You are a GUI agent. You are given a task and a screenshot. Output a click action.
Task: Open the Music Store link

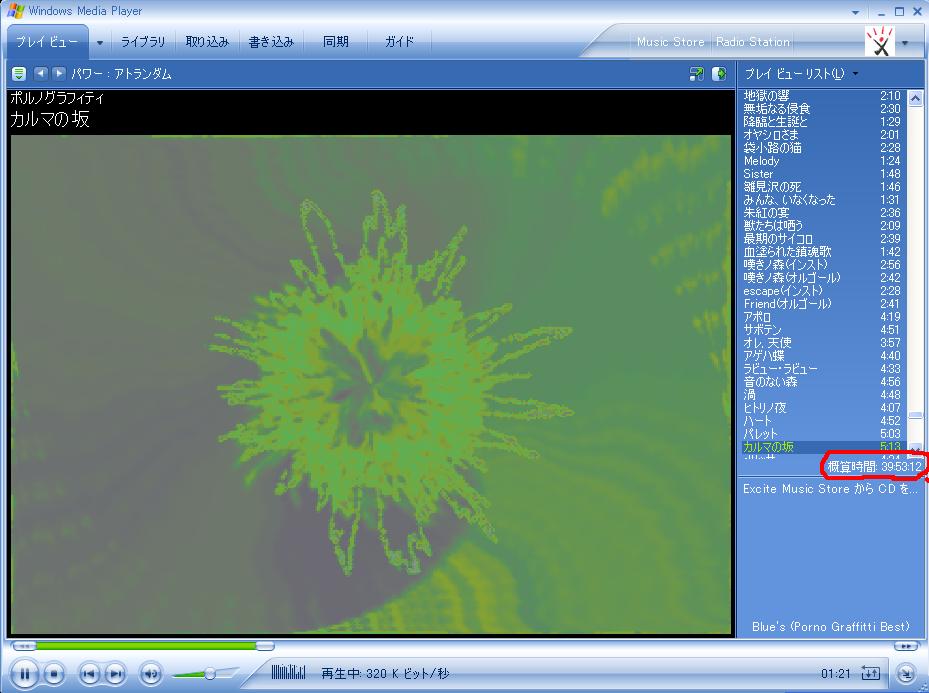click(671, 42)
